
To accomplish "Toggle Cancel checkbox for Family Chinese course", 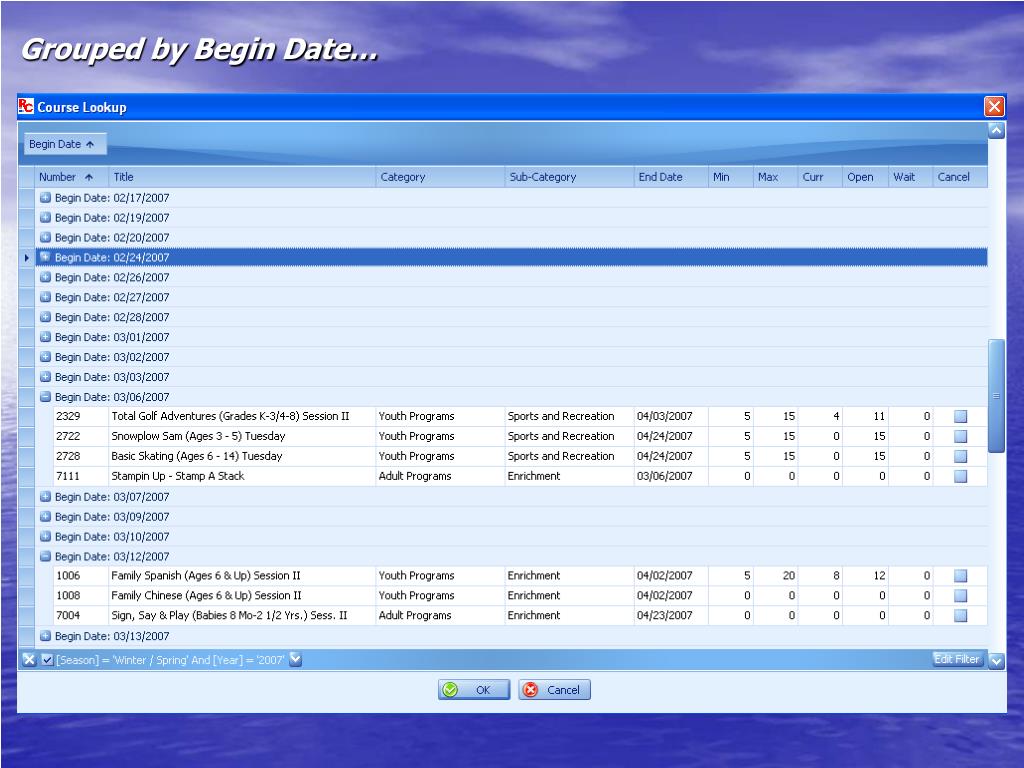I will pos(960,596).
